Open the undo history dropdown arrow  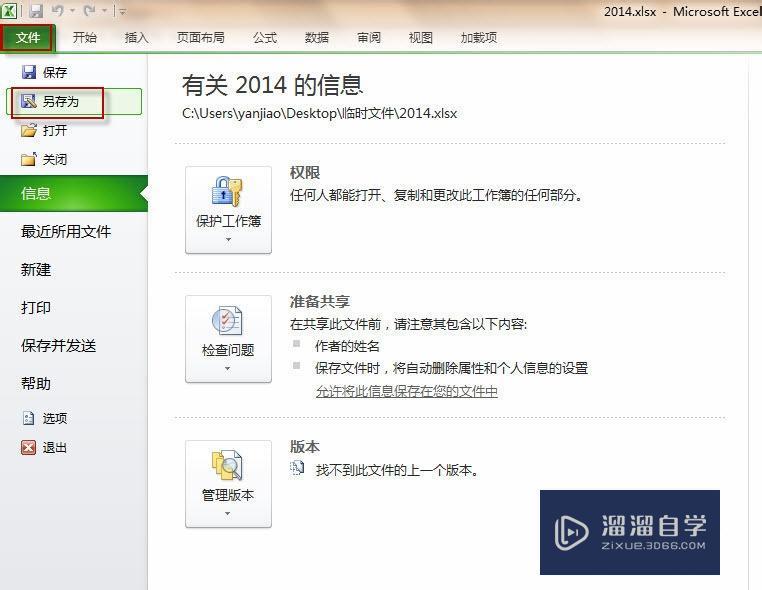pyautogui.click(x=72, y=11)
